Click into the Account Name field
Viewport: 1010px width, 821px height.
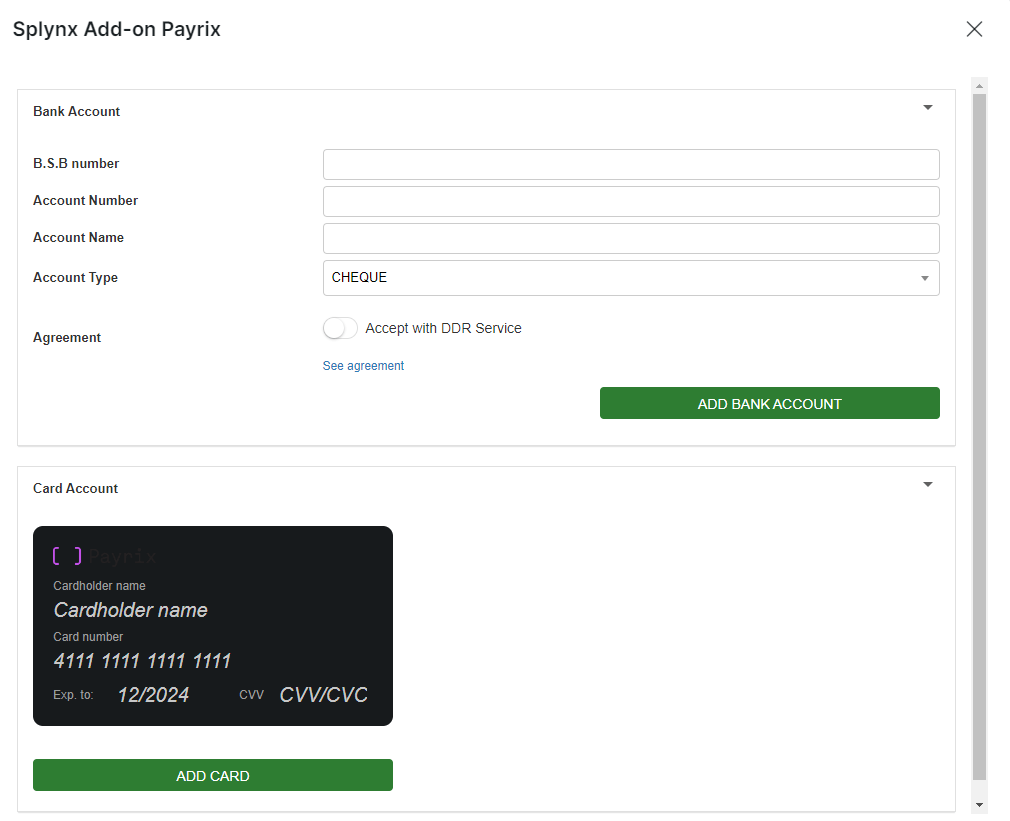point(631,238)
